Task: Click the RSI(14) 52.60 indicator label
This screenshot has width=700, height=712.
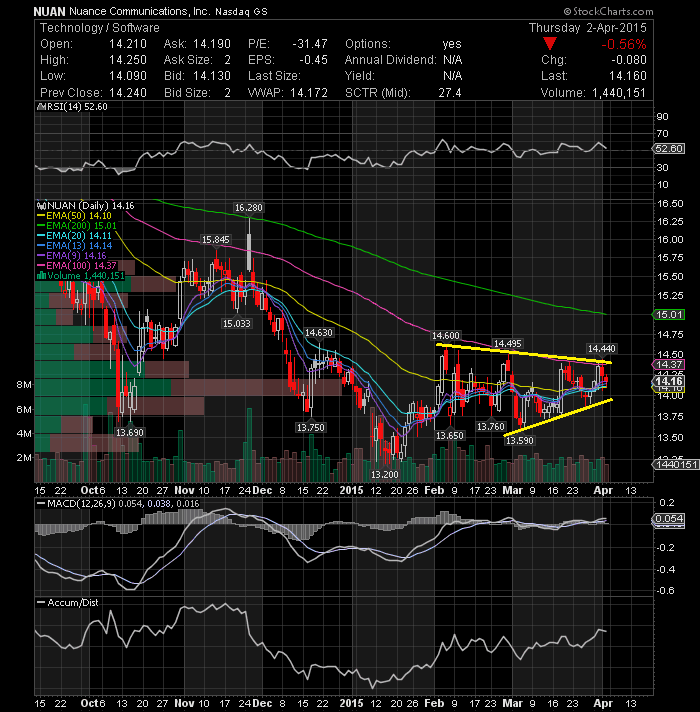Action: click(73, 107)
